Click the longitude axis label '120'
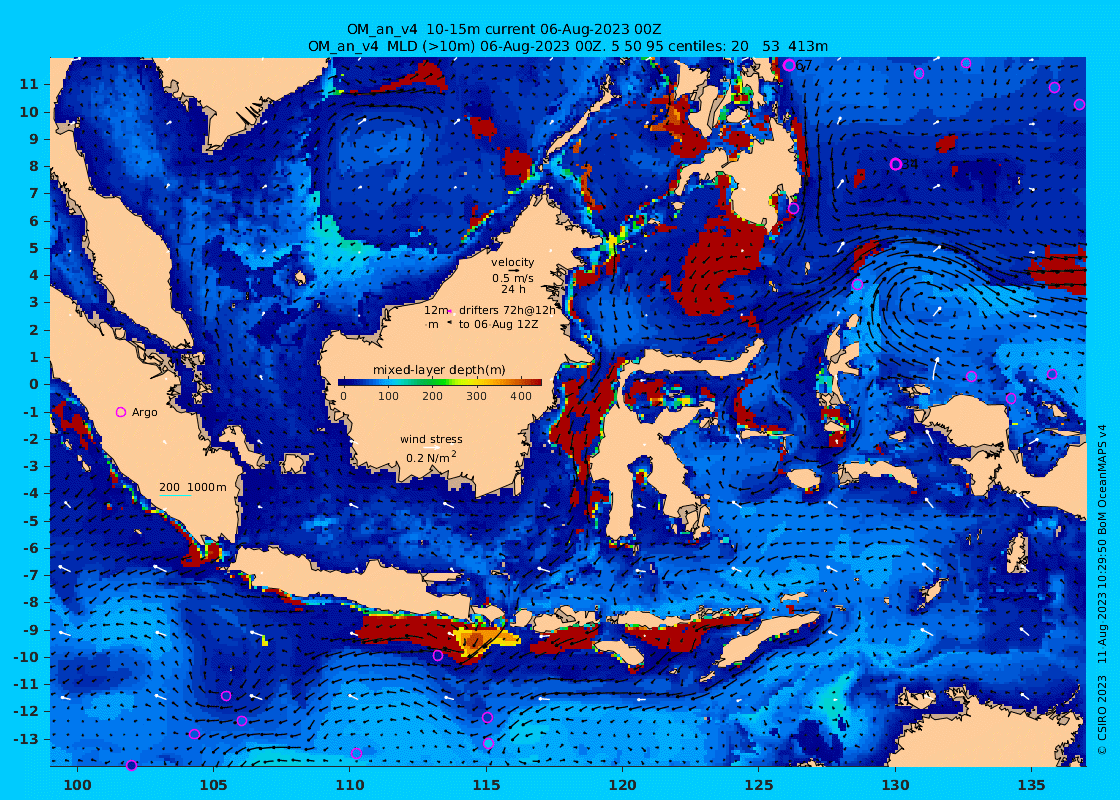 [x=623, y=784]
